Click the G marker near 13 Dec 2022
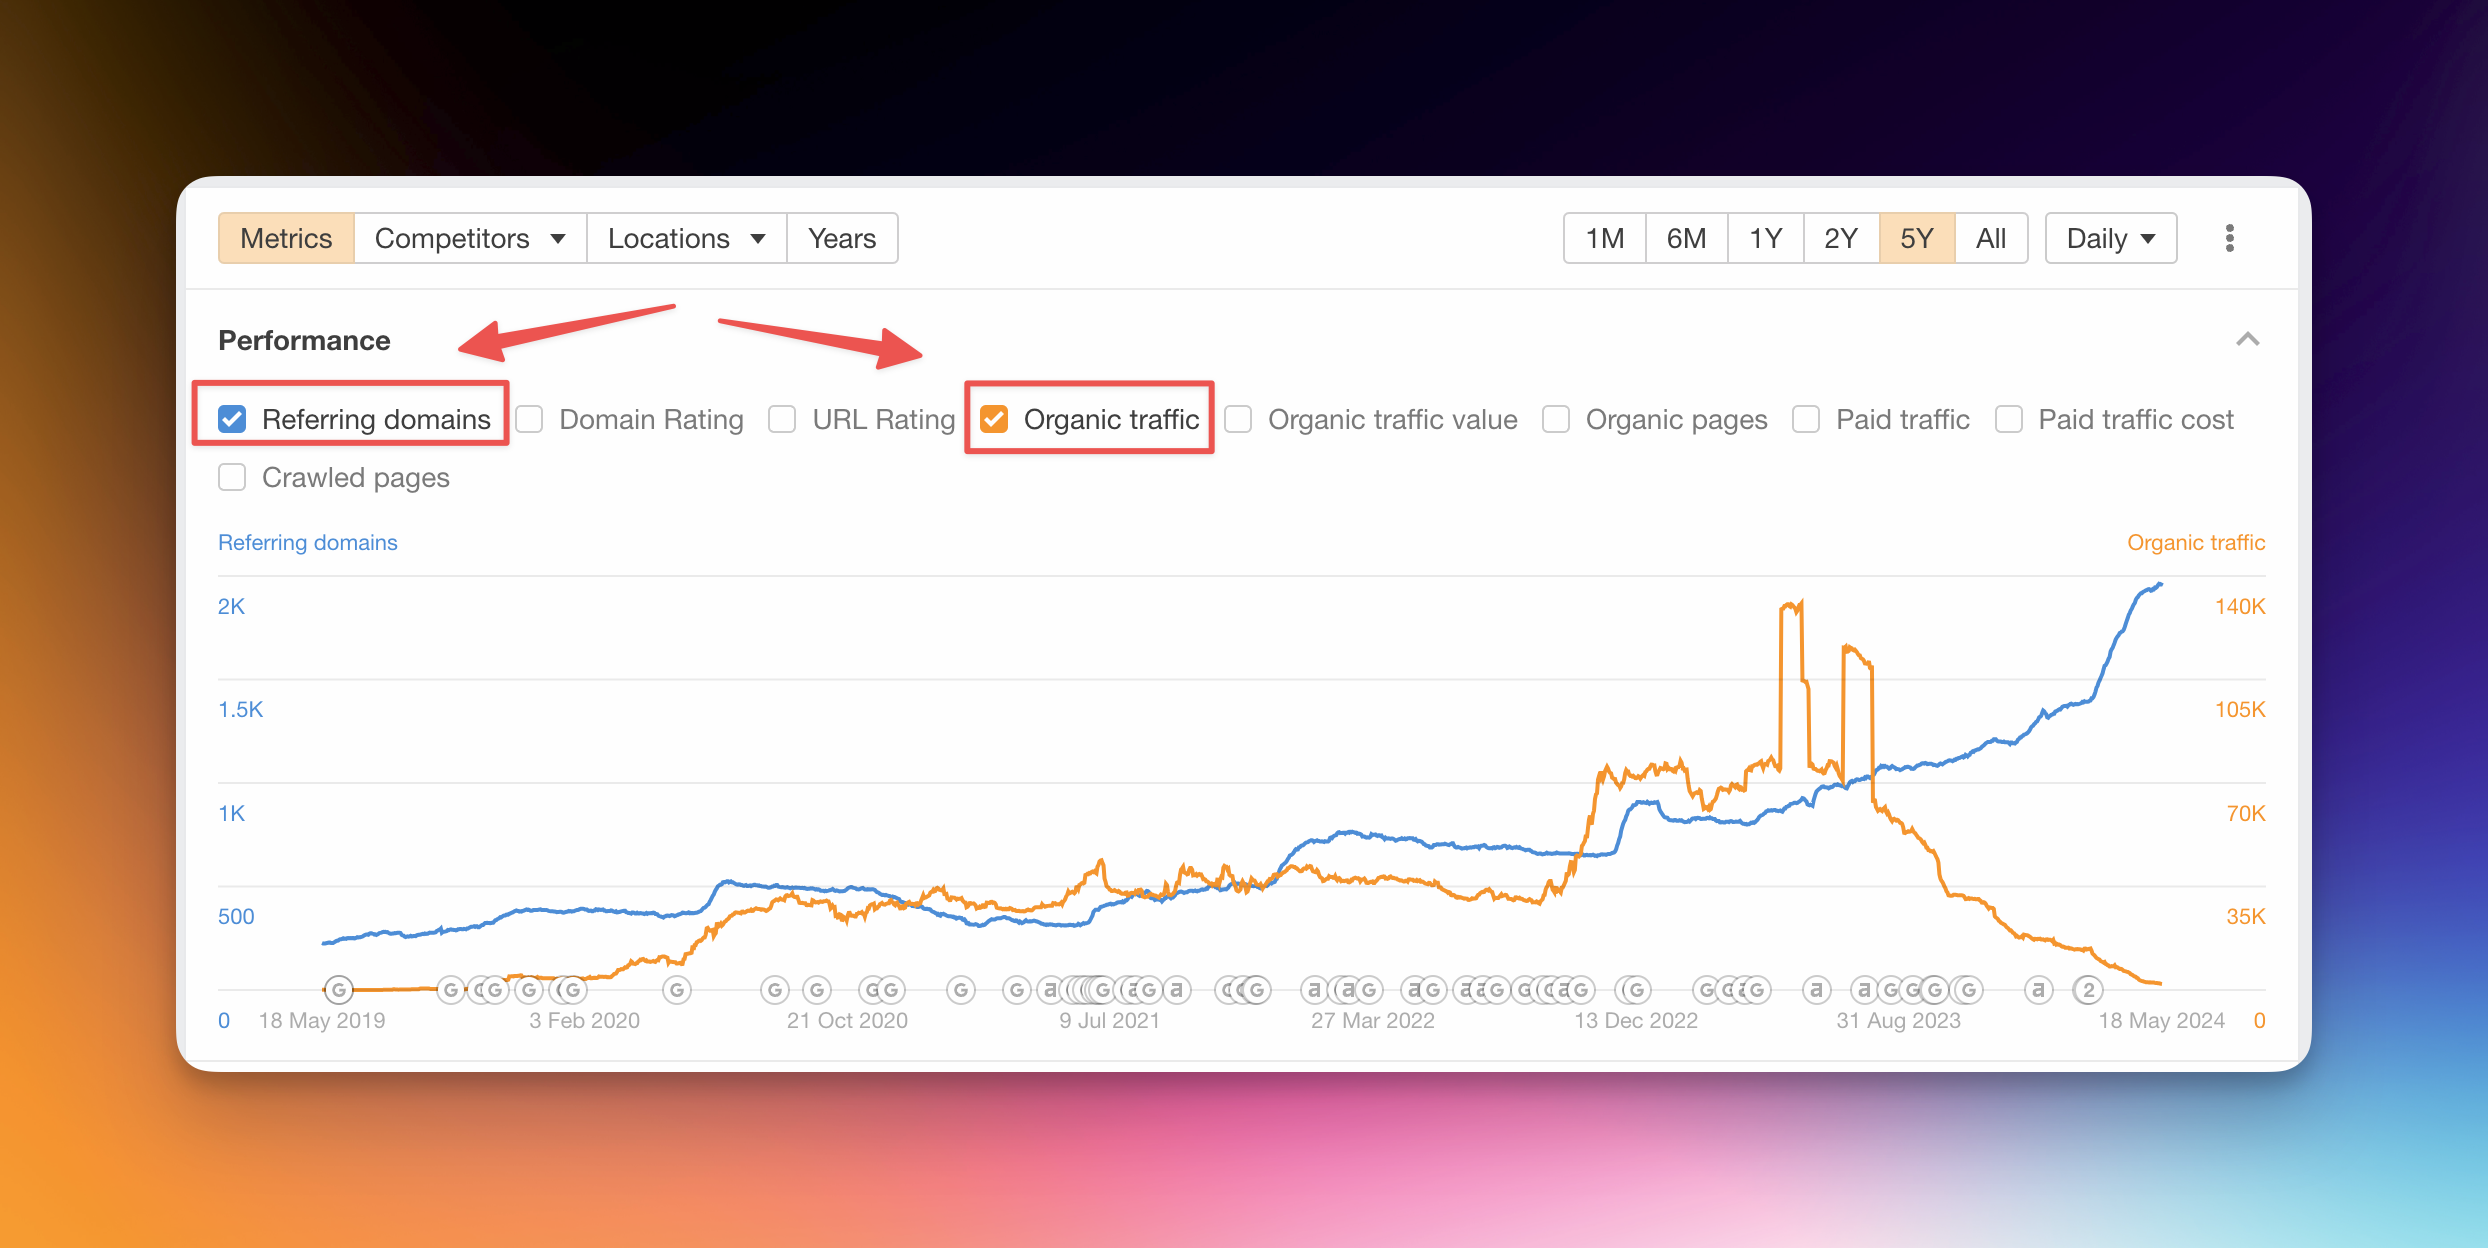 (1636, 990)
